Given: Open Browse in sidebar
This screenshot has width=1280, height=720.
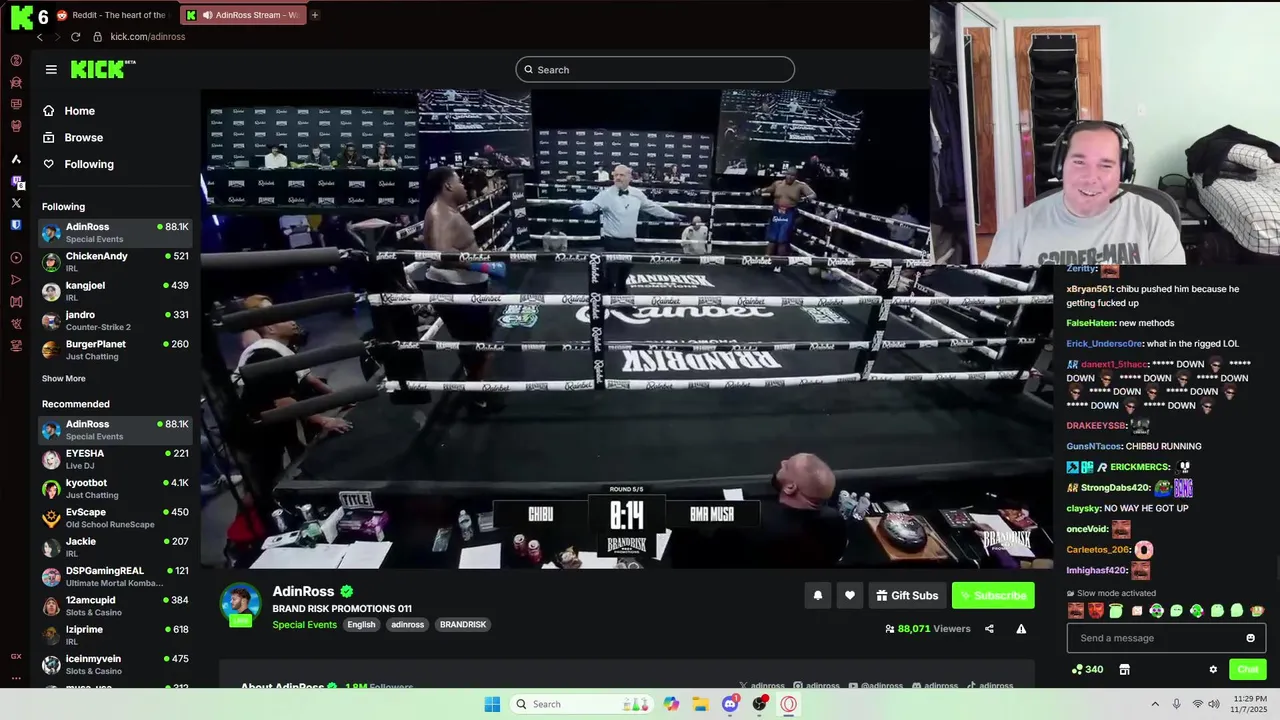Looking at the screenshot, I should (73, 138).
